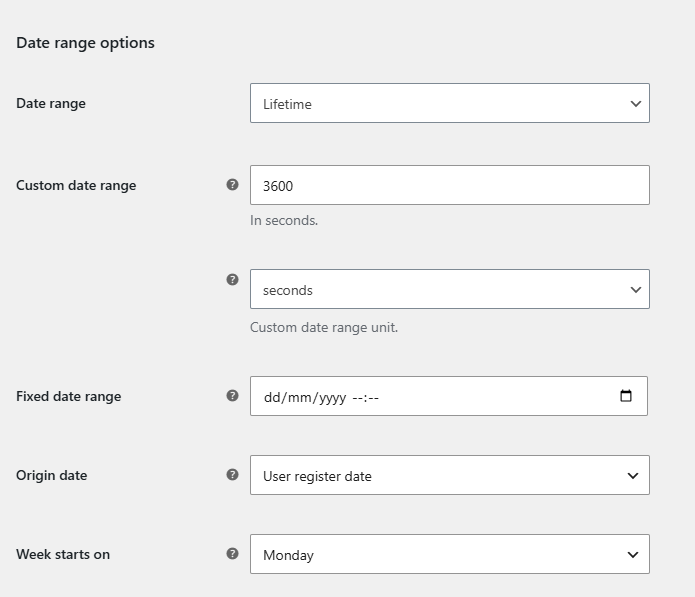Open the calendar picker in Fixed date range
This screenshot has width=695, height=597.
pyautogui.click(x=625, y=395)
